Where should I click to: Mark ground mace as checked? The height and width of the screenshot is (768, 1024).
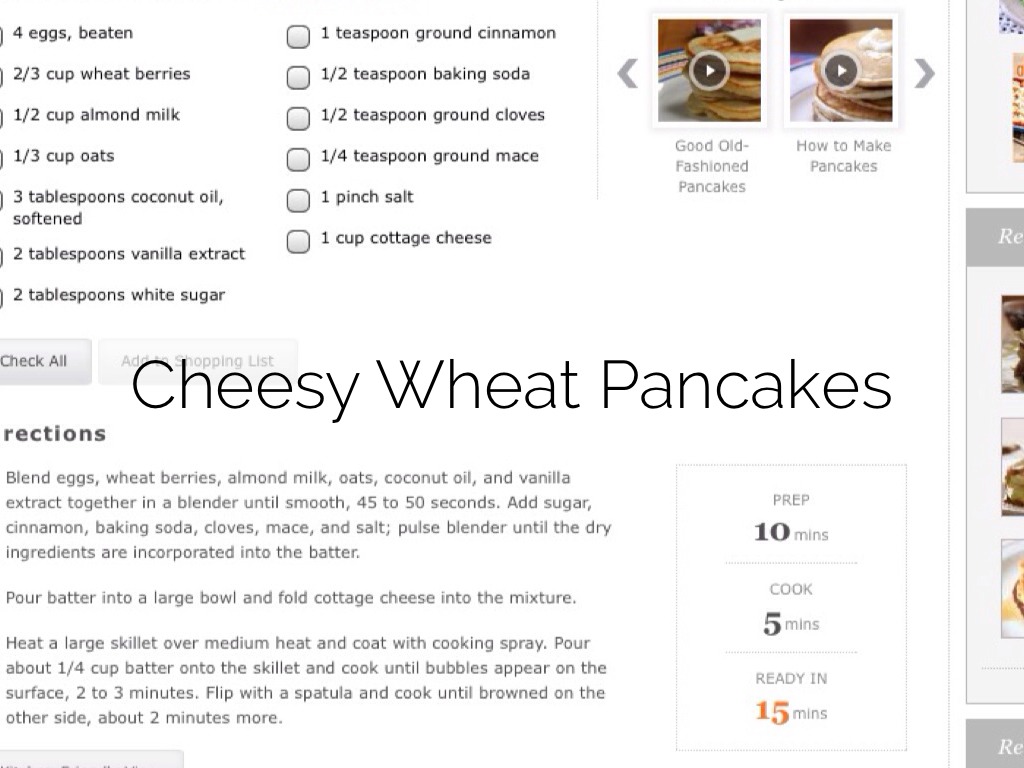298,159
